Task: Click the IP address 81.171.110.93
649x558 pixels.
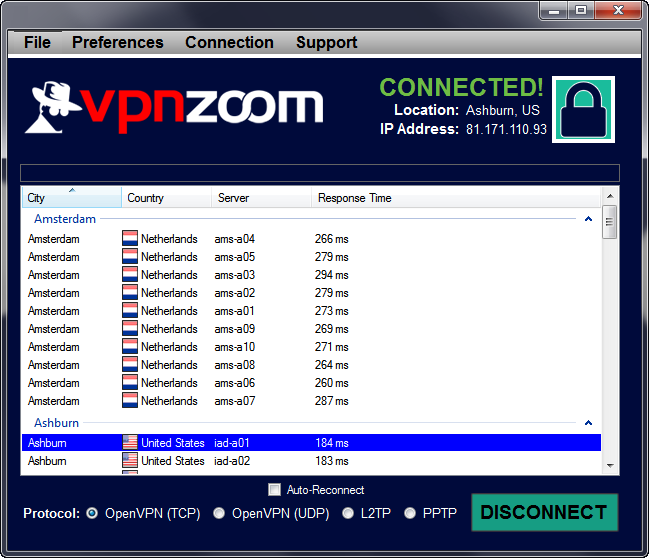Action: [x=506, y=129]
